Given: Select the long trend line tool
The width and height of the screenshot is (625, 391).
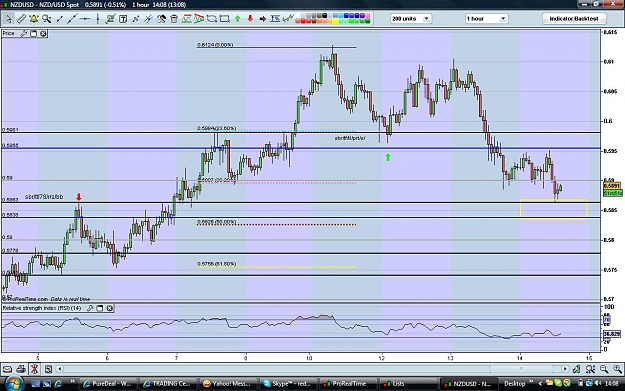Looking at the screenshot, I should [72, 19].
